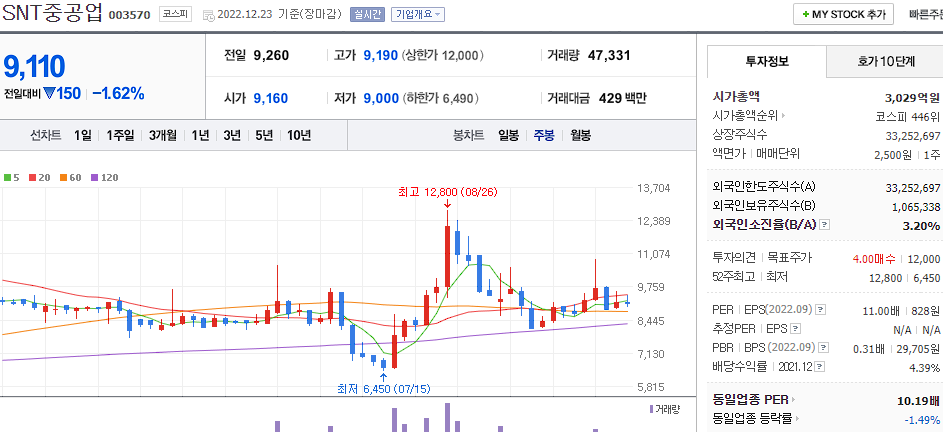Click the 실시간 real-time button

[367, 14]
